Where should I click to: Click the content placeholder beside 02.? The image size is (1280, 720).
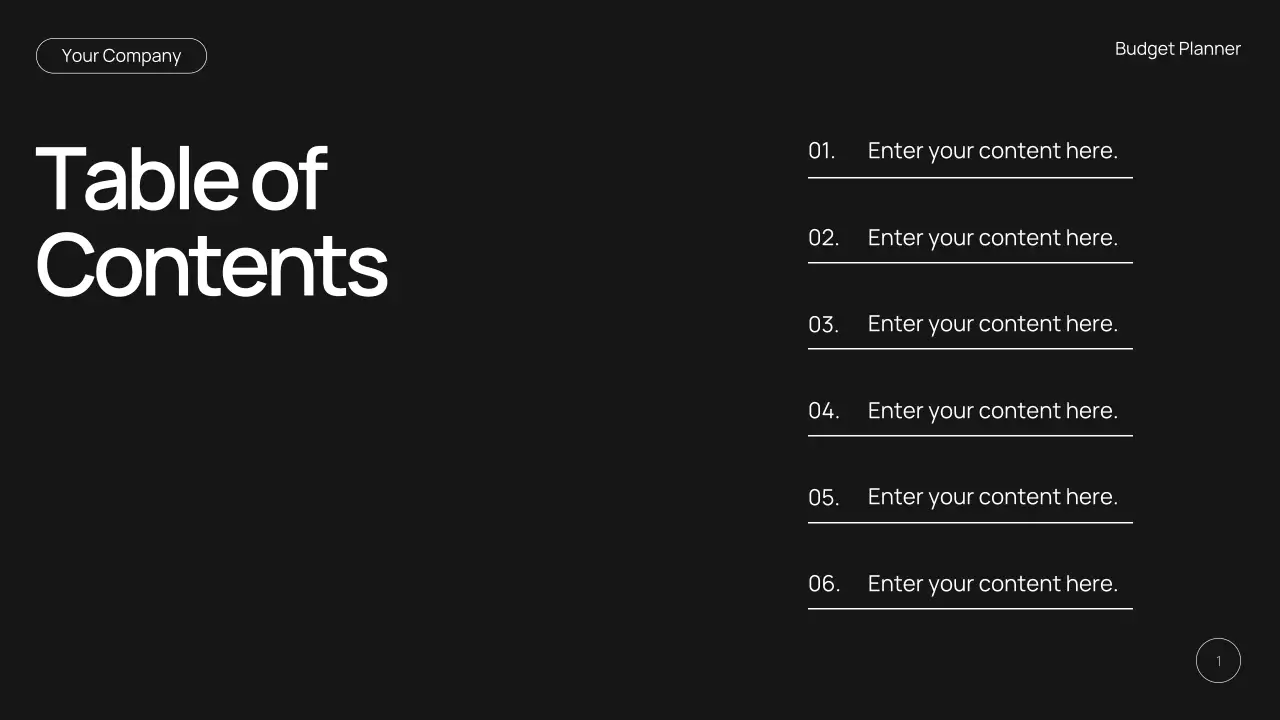992,238
